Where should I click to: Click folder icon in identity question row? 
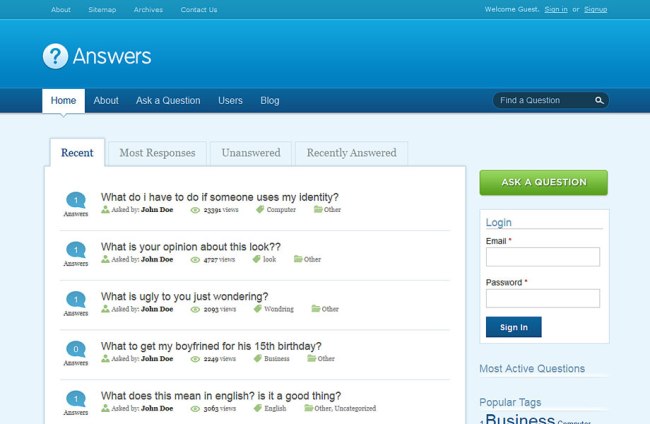(x=318, y=209)
